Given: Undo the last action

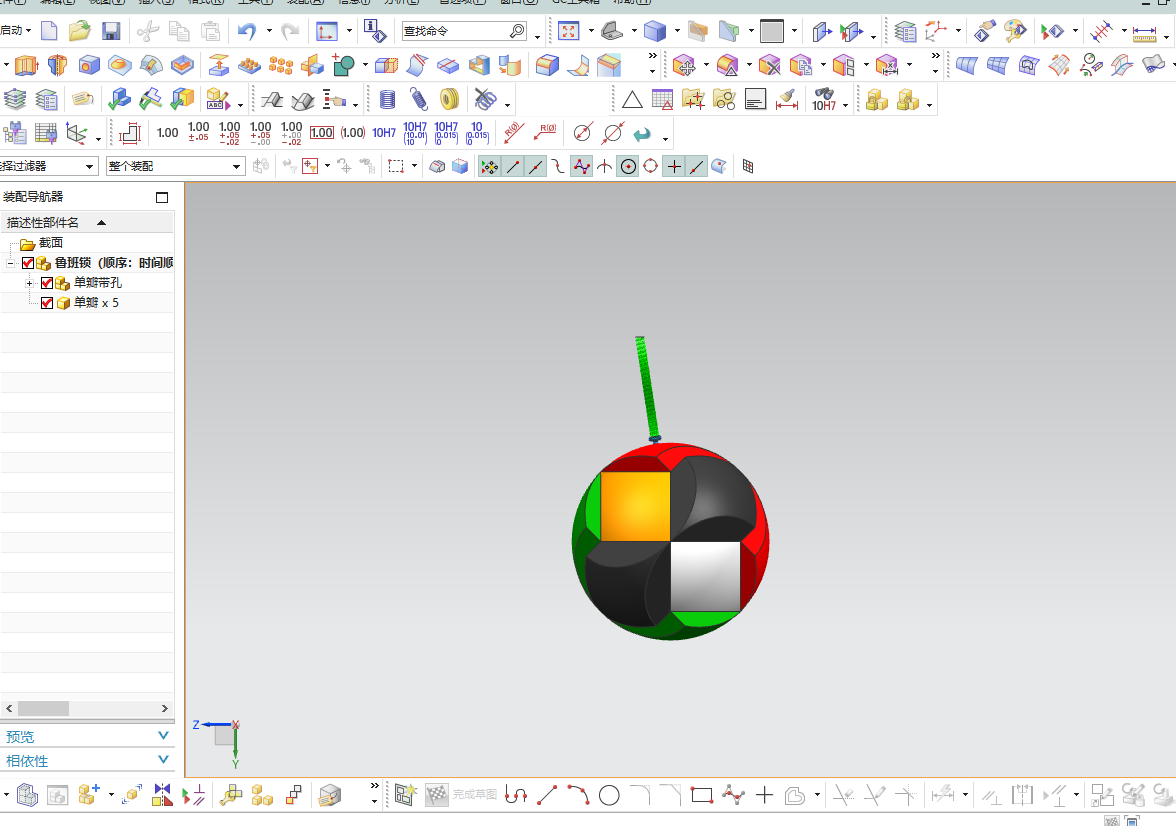Looking at the screenshot, I should click(247, 31).
